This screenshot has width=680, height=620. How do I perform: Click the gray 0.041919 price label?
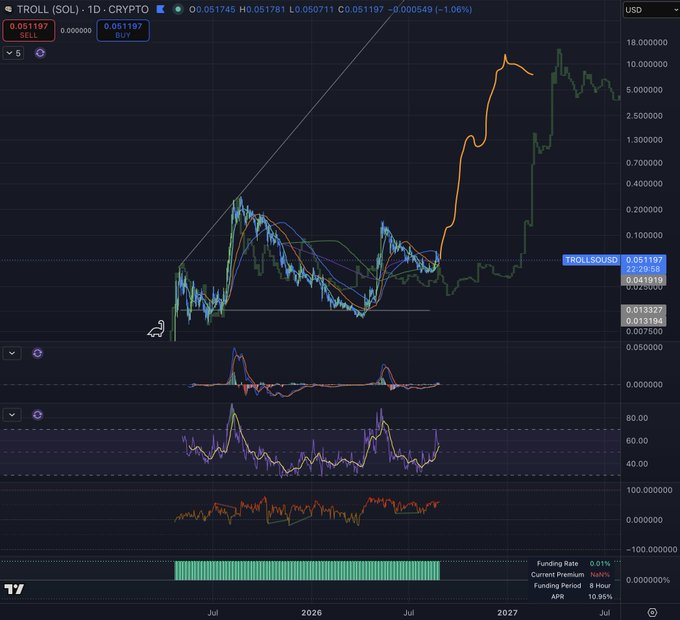pyautogui.click(x=644, y=280)
